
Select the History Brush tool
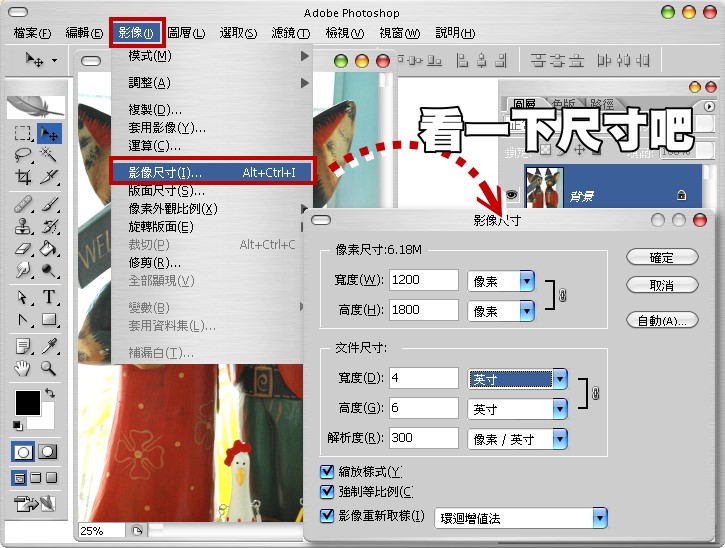pos(49,227)
